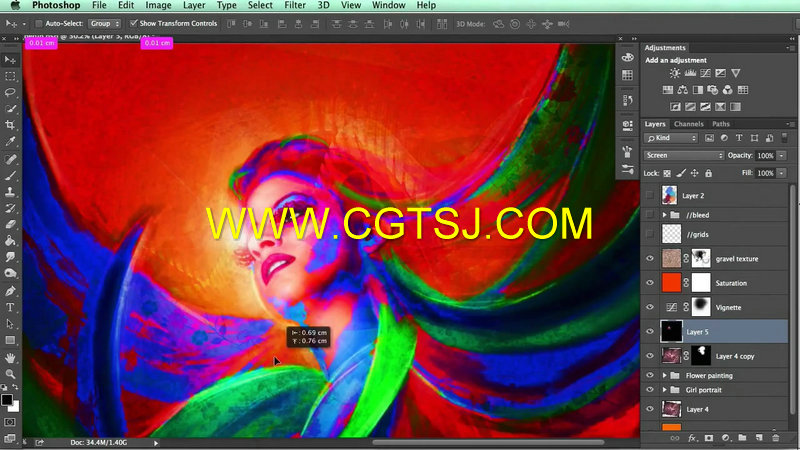The height and width of the screenshot is (450, 800).
Task: Open the status bar info arrow
Action: [156, 443]
